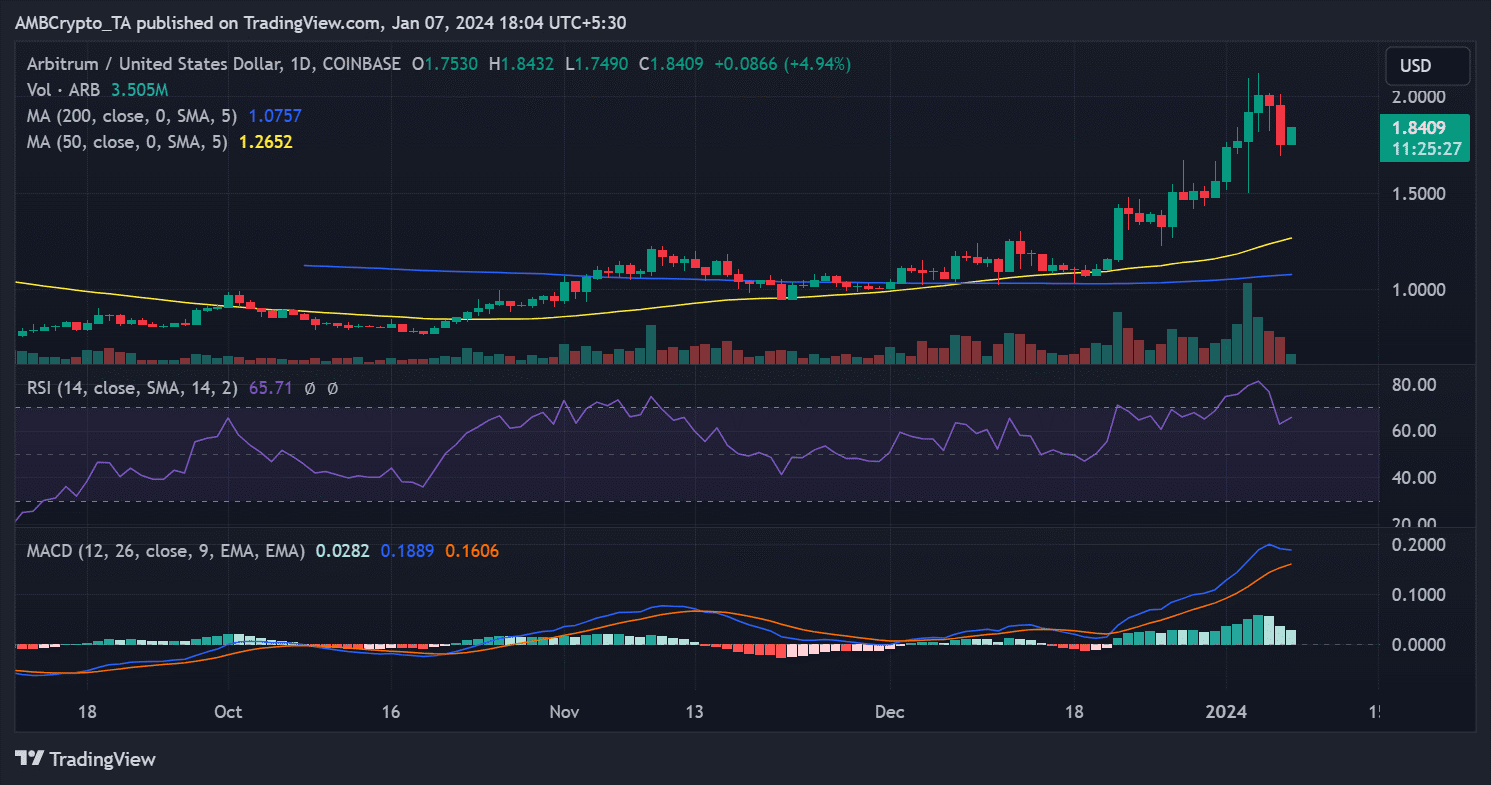Open the USD currency selector
This screenshot has height=785, width=1491.
(x=1427, y=66)
